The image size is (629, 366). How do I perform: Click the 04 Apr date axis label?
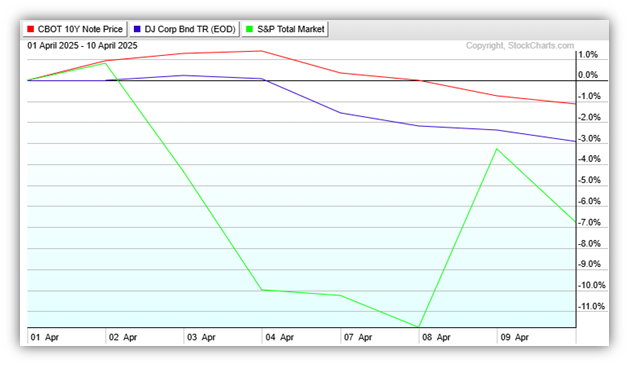coord(279,338)
